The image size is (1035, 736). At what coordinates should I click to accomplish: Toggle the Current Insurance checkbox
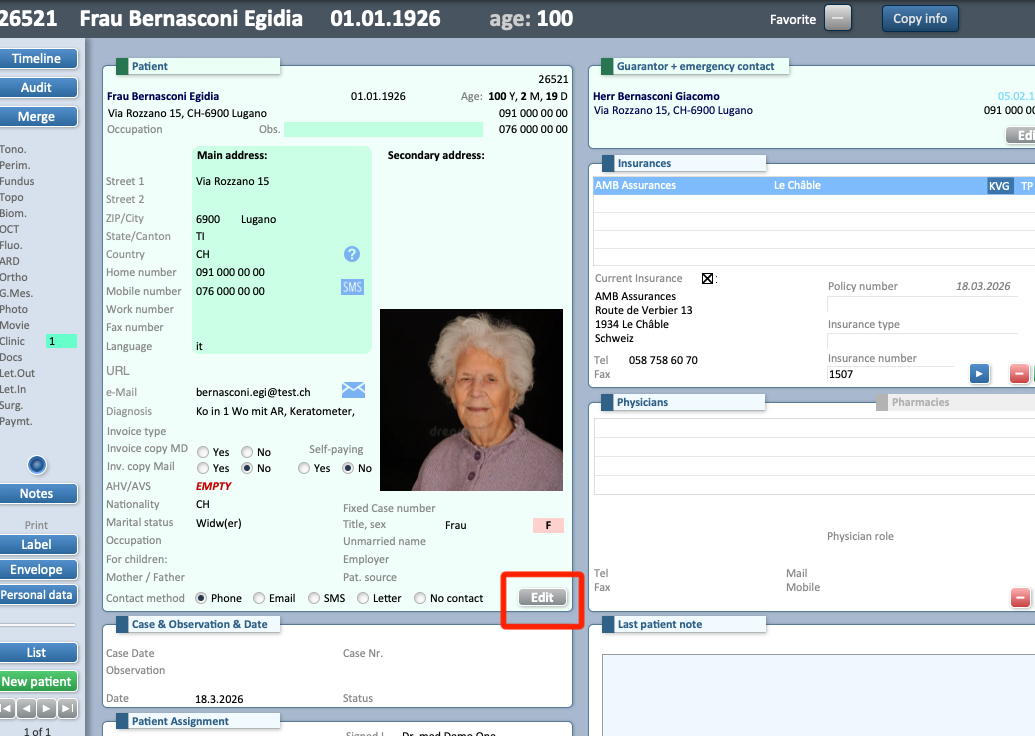pos(707,279)
